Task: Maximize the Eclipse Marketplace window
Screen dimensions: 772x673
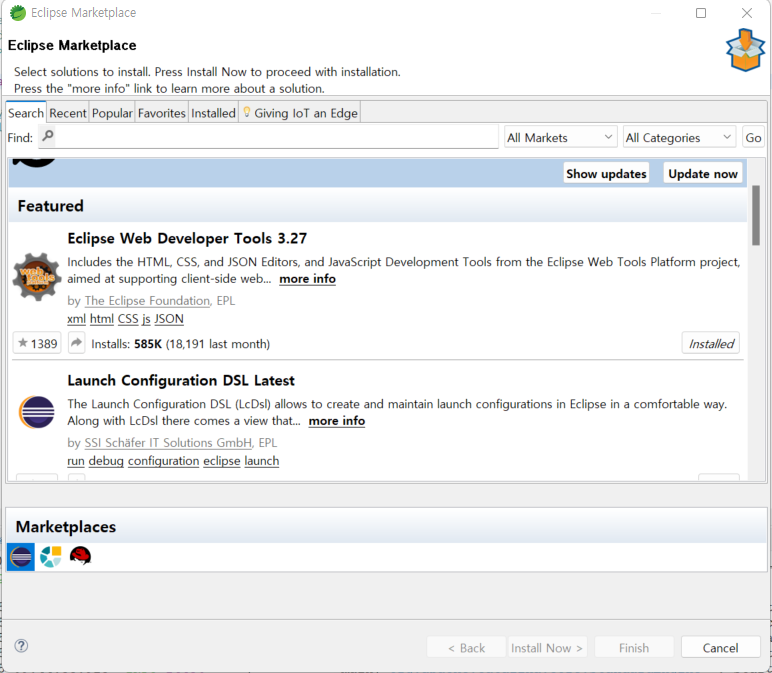Action: point(701,13)
